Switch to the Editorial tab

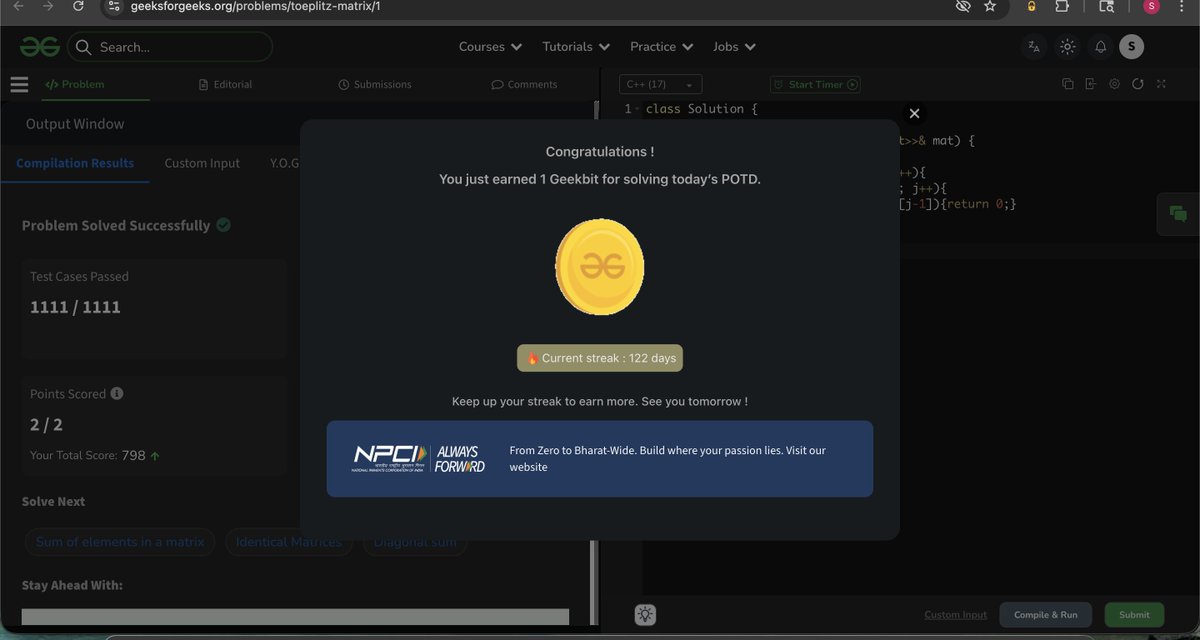(226, 85)
